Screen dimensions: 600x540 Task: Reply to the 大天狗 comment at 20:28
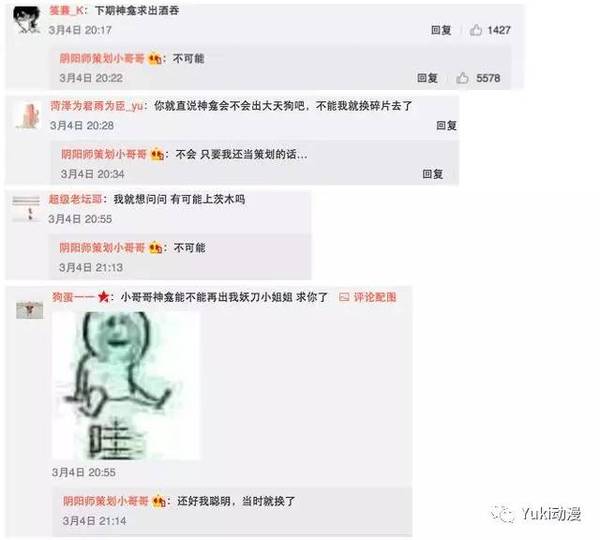click(x=446, y=125)
